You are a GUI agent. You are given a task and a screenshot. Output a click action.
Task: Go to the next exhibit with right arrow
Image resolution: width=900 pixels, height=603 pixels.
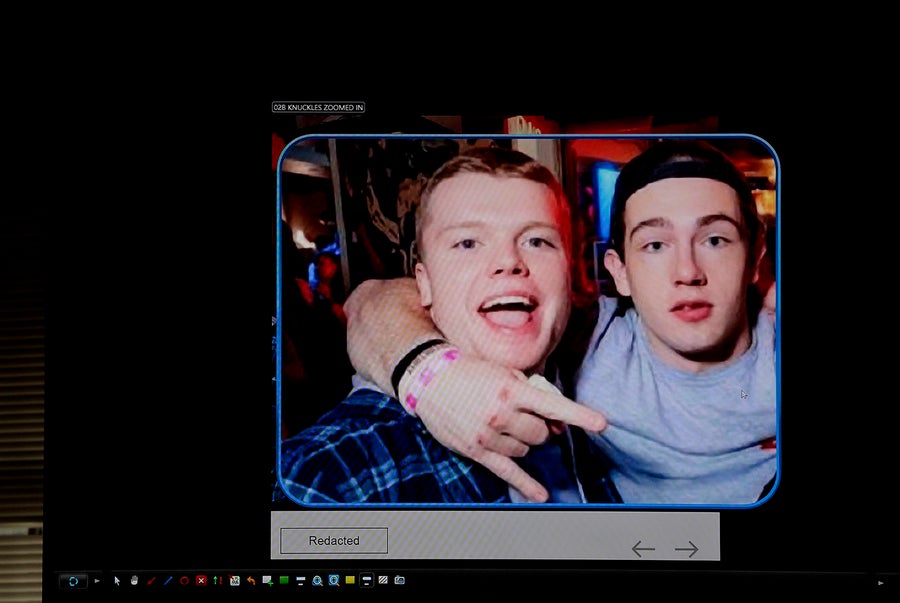tap(686, 549)
